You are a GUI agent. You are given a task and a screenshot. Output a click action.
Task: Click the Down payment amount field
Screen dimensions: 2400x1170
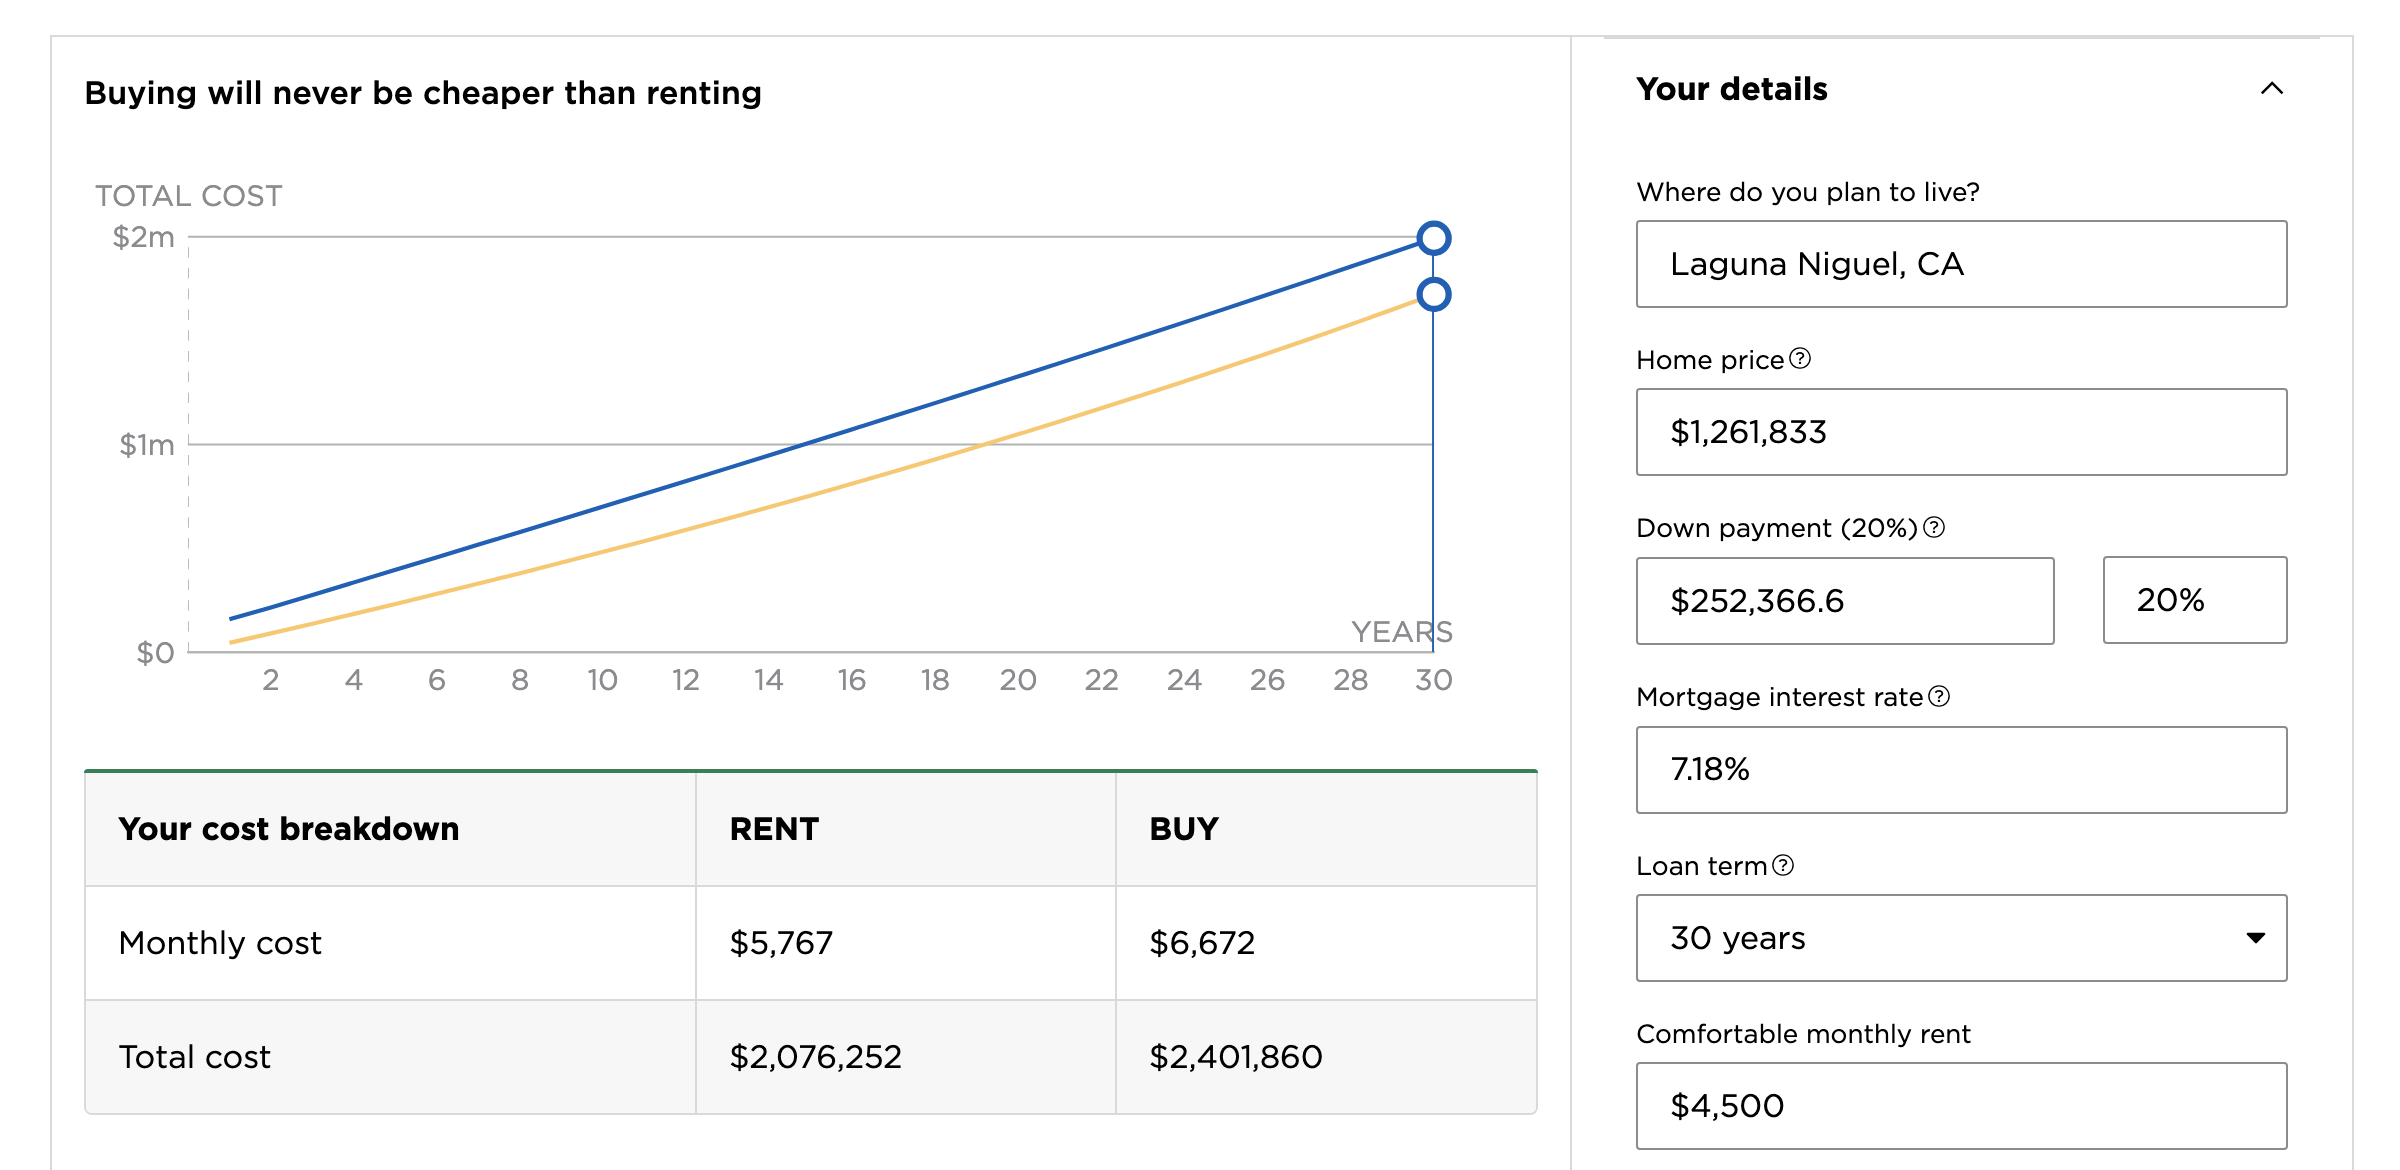(1845, 601)
